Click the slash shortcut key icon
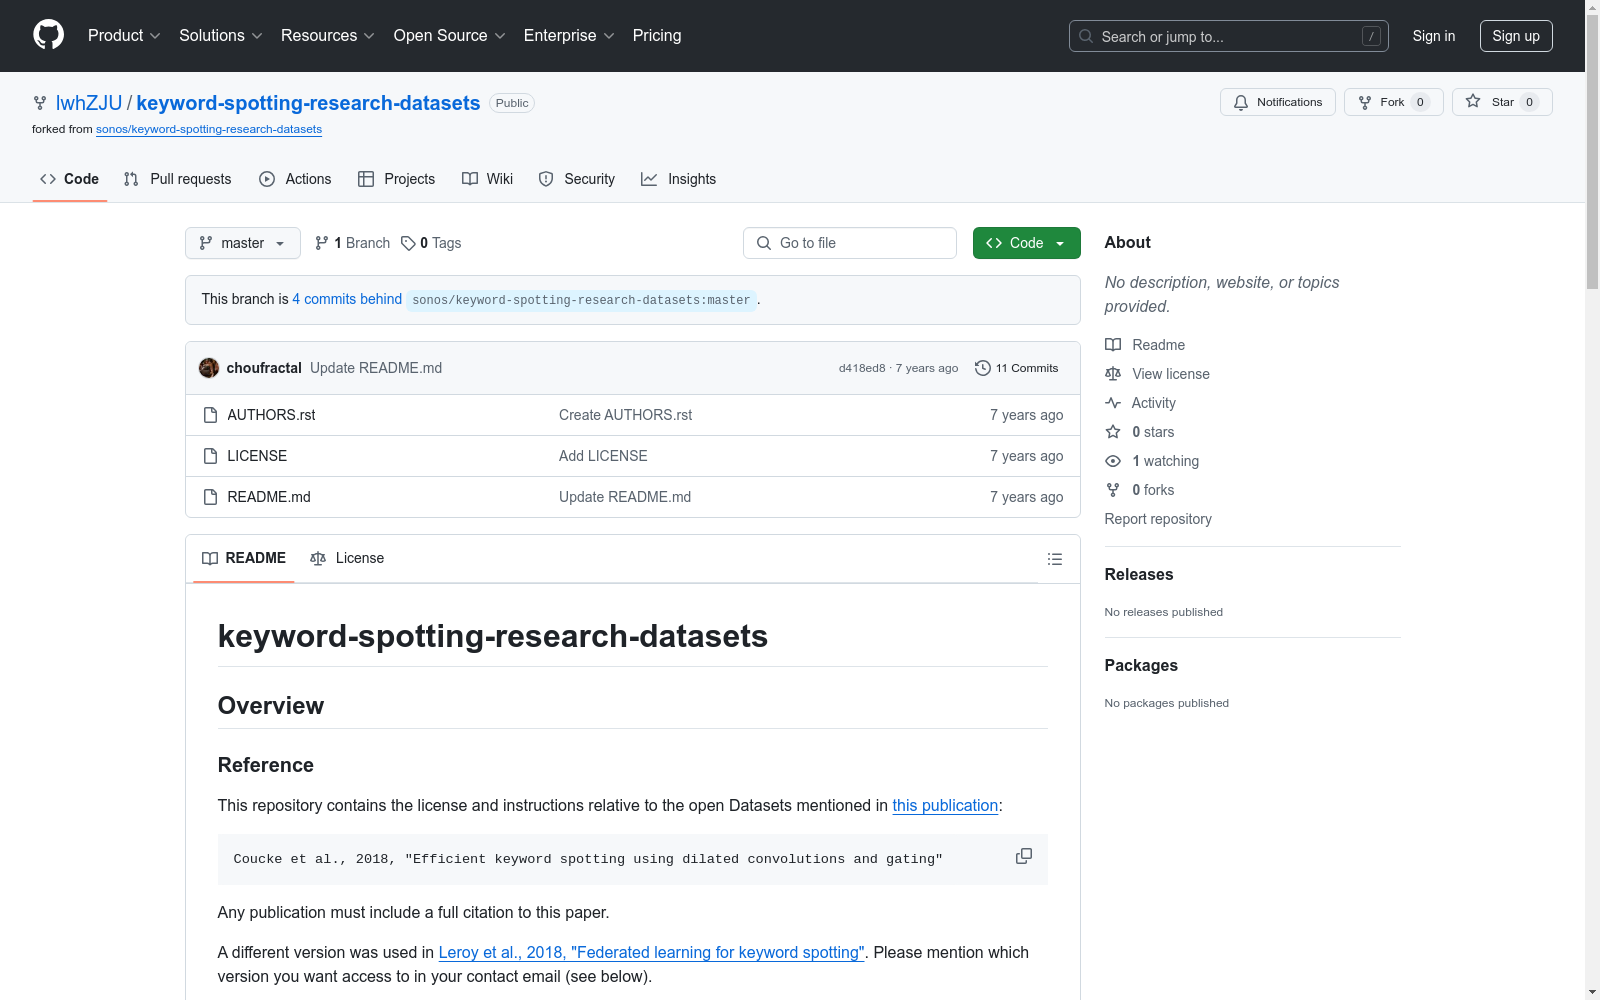Image resolution: width=1600 pixels, height=1000 pixels. point(1371,36)
